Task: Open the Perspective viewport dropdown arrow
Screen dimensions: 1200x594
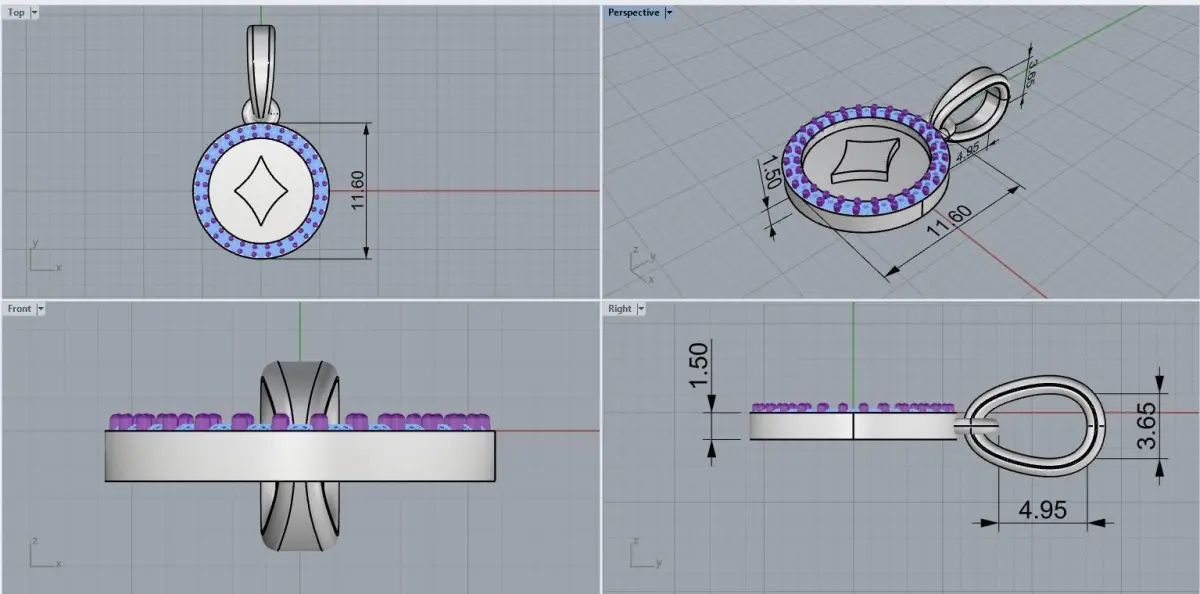Action: coord(669,13)
